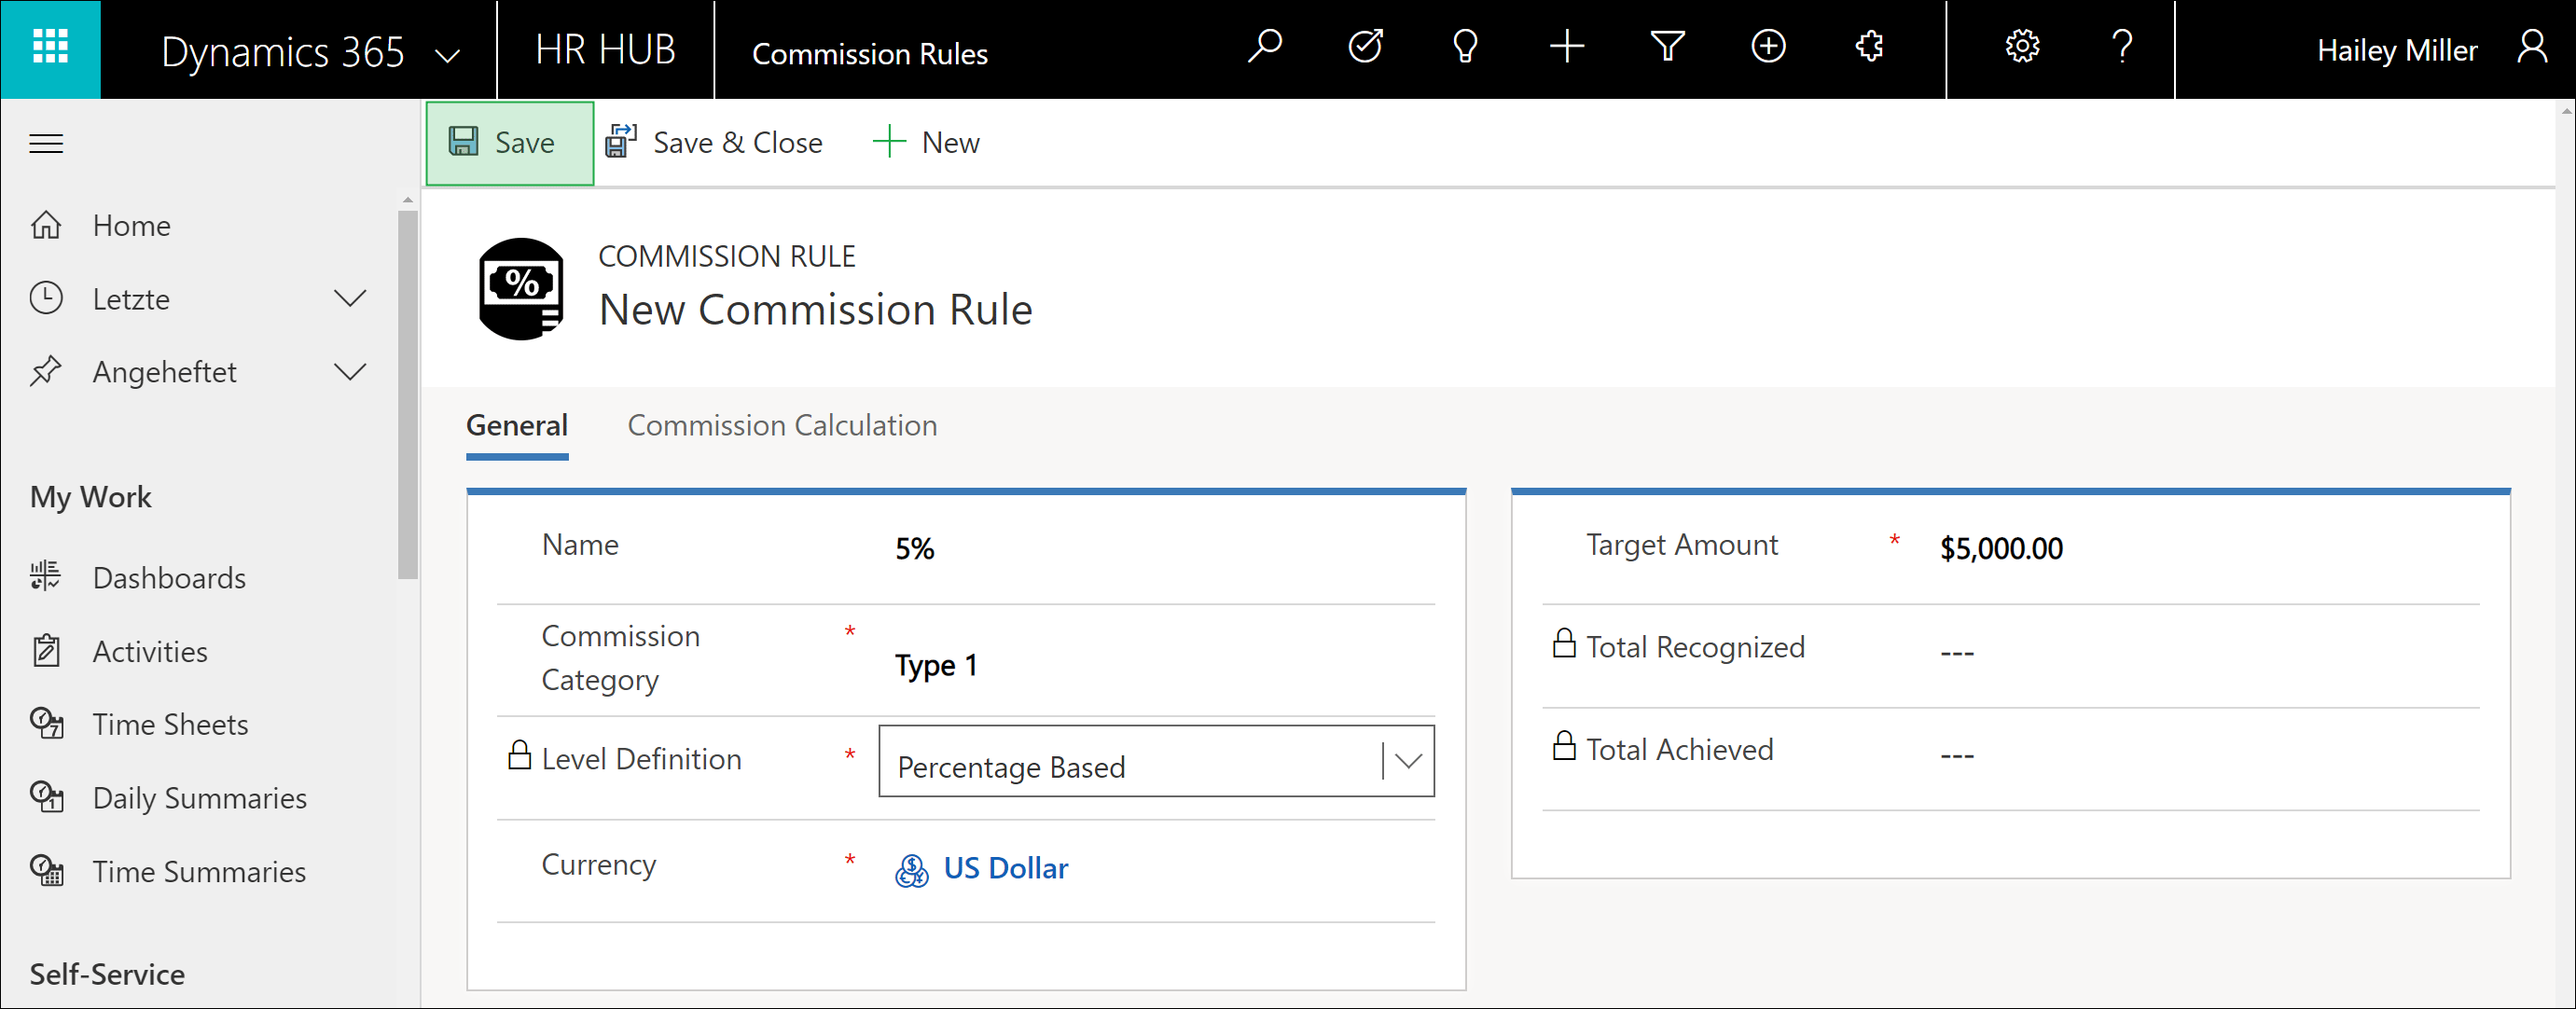The image size is (2576, 1009).
Task: Open the settings gear
Action: point(2022,47)
